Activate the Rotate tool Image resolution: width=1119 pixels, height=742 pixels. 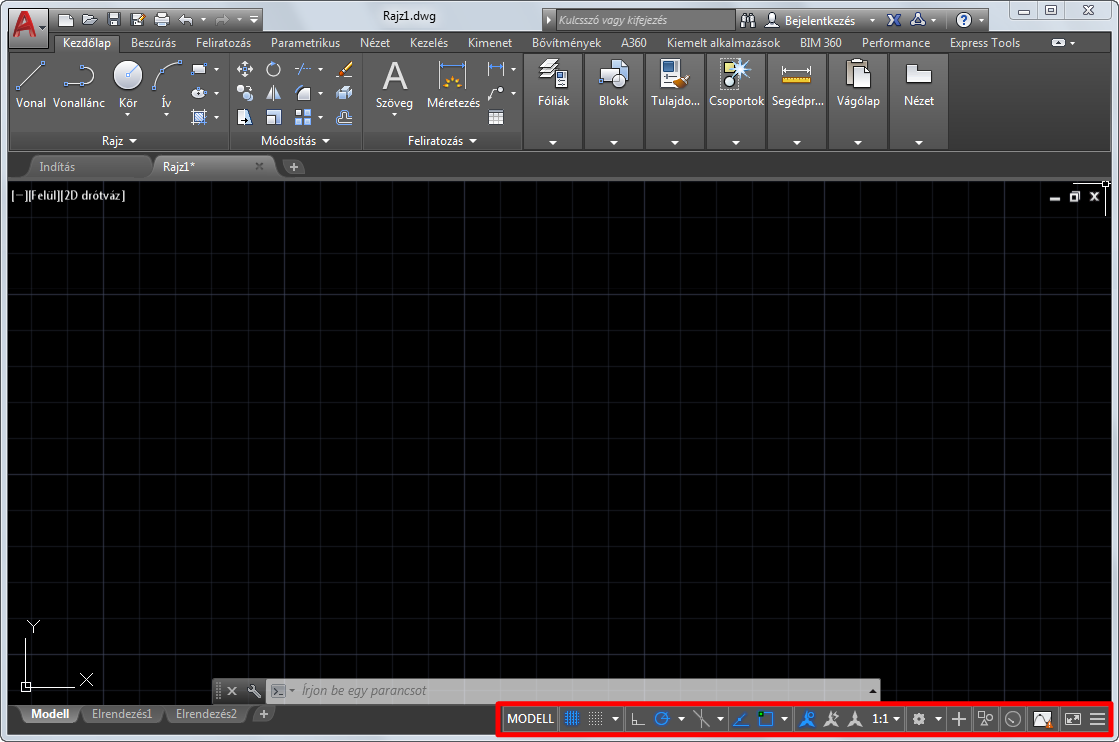(273, 69)
